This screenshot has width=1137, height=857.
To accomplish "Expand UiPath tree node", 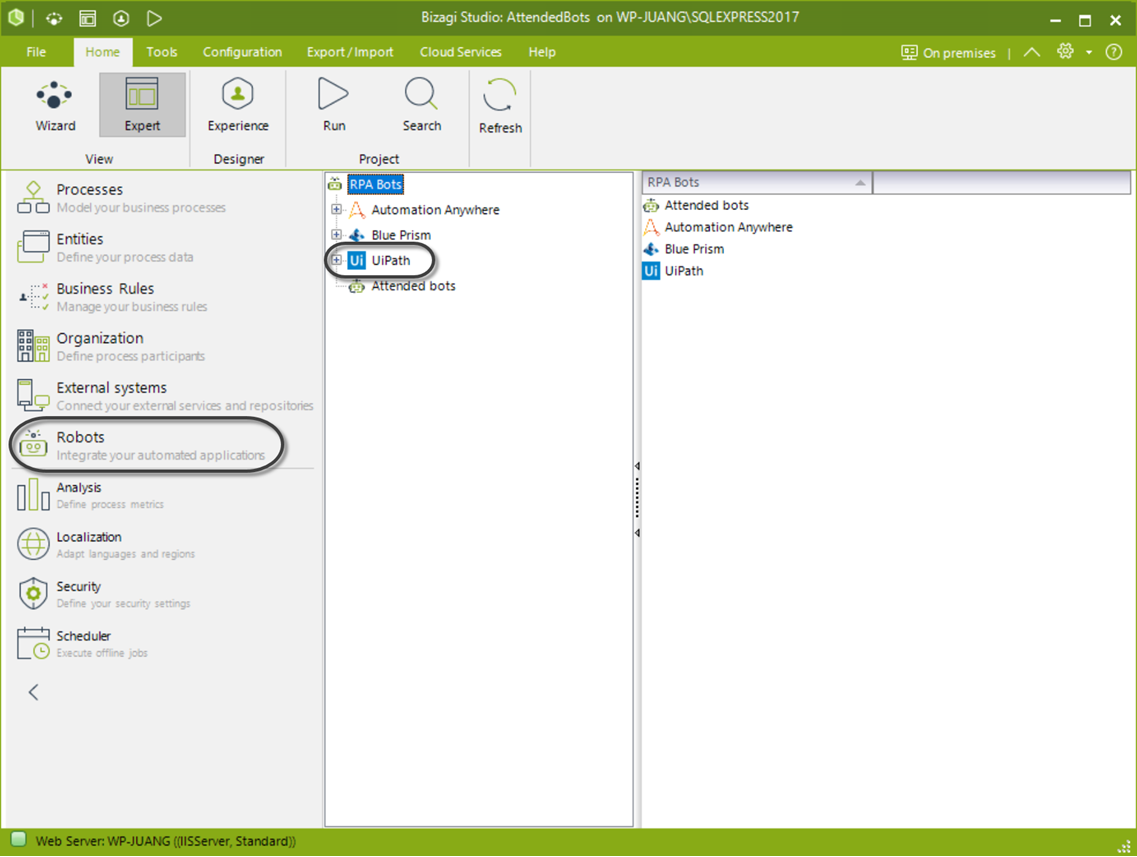I will click(x=336, y=260).
